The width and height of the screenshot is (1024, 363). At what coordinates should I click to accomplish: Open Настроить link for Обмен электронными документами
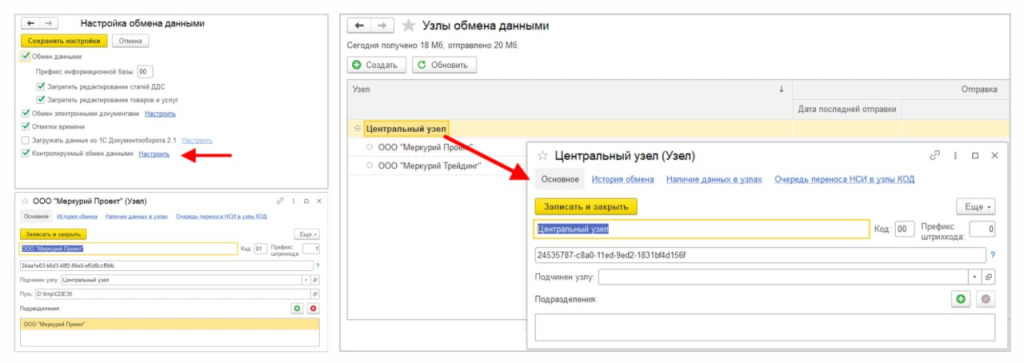tap(160, 113)
